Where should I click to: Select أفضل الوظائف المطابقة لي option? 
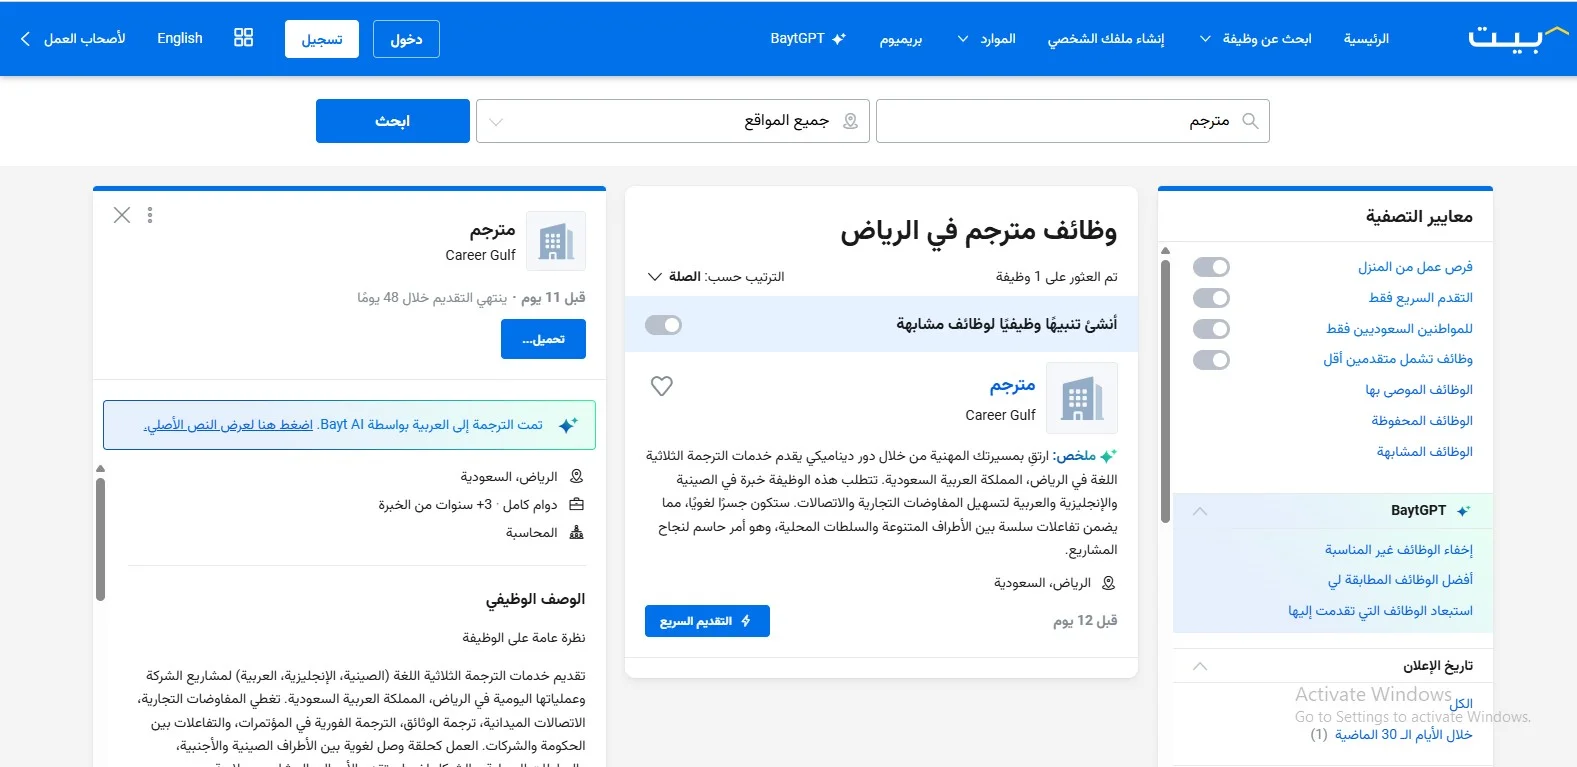[1400, 580]
